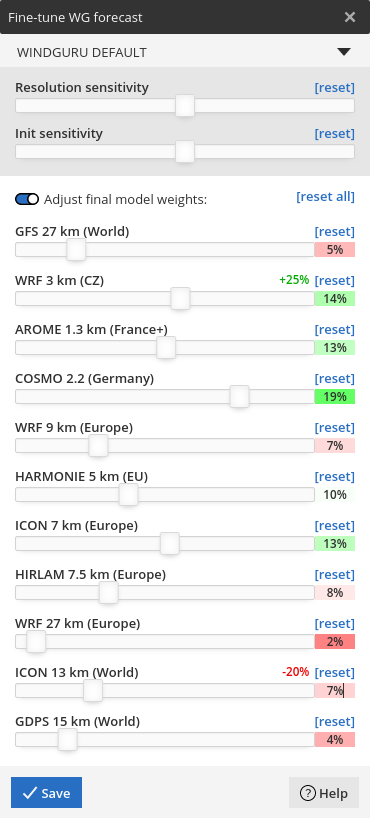Image resolution: width=370 pixels, height=818 pixels.
Task: Click the COSMO 2.2 19% weight field
Action: coord(335,396)
